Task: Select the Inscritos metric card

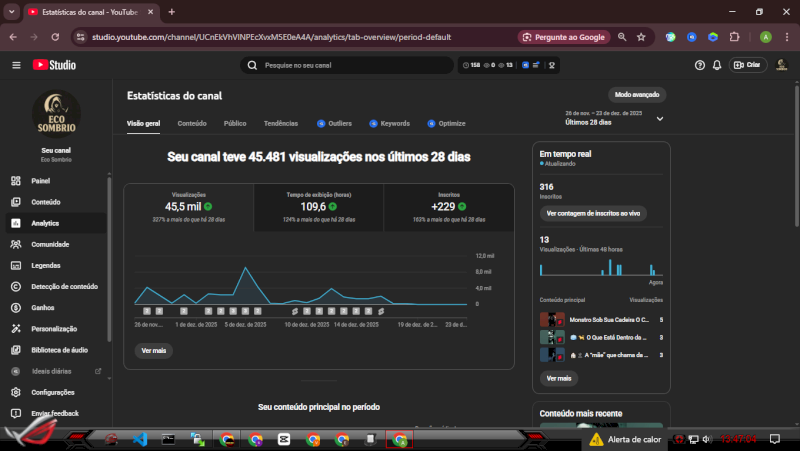Action: coord(448,205)
